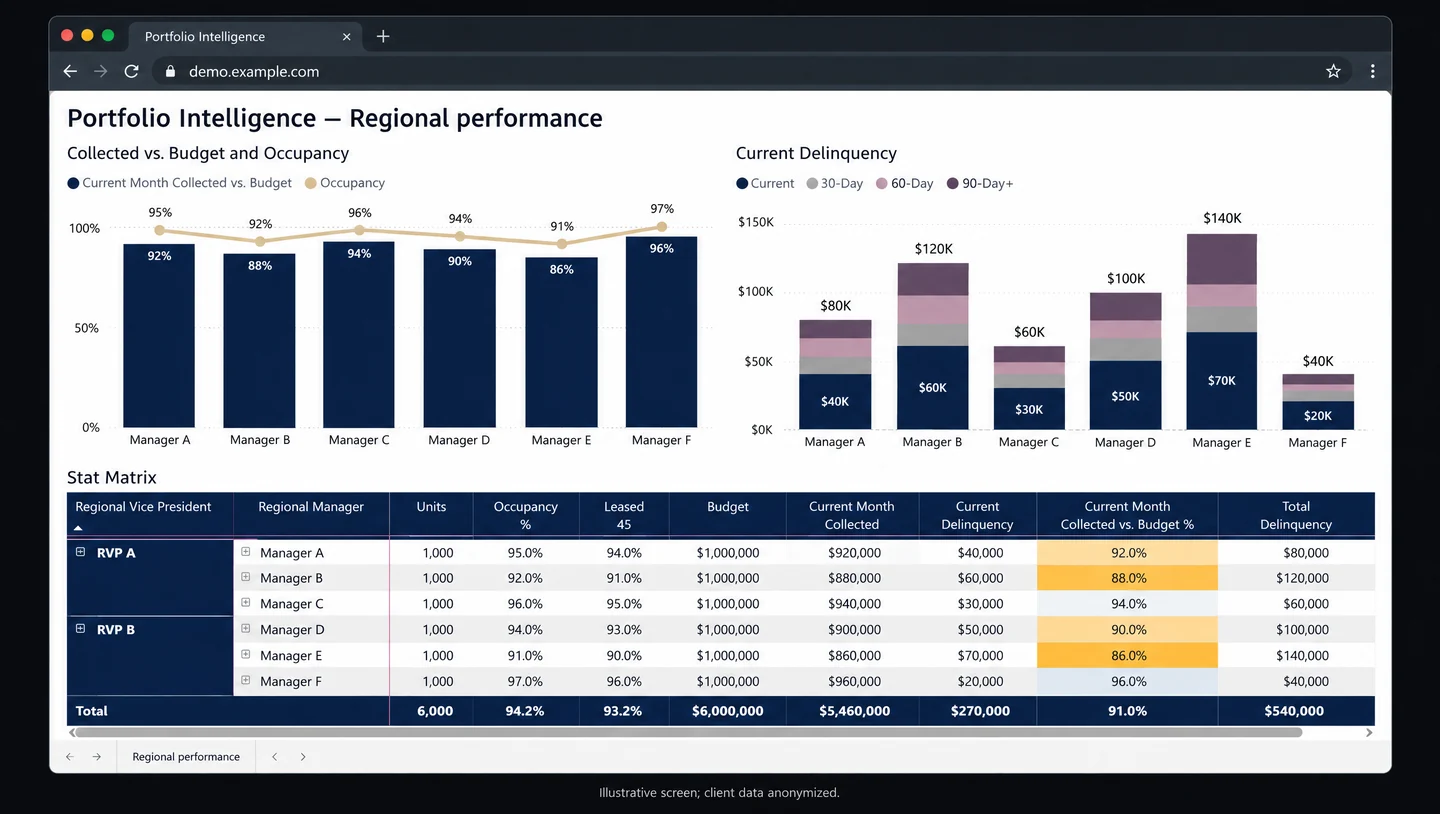Expand the Manager C row
1440x814 pixels.
(x=245, y=603)
